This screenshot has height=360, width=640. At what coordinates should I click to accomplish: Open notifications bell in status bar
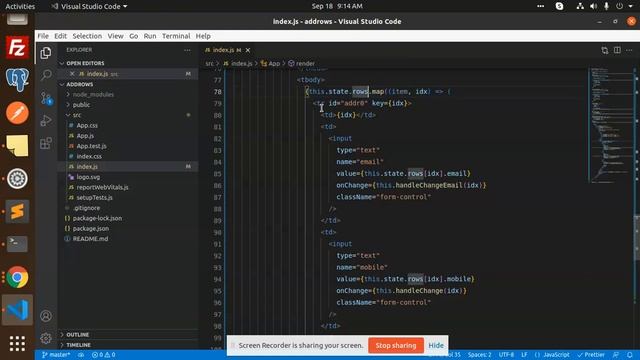pos(630,355)
